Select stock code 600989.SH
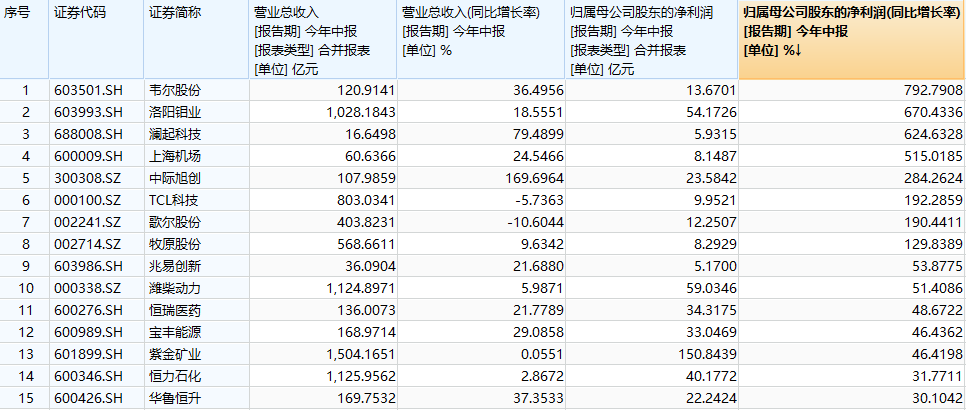The height and width of the screenshot is (410, 966). pyautogui.click(x=87, y=333)
